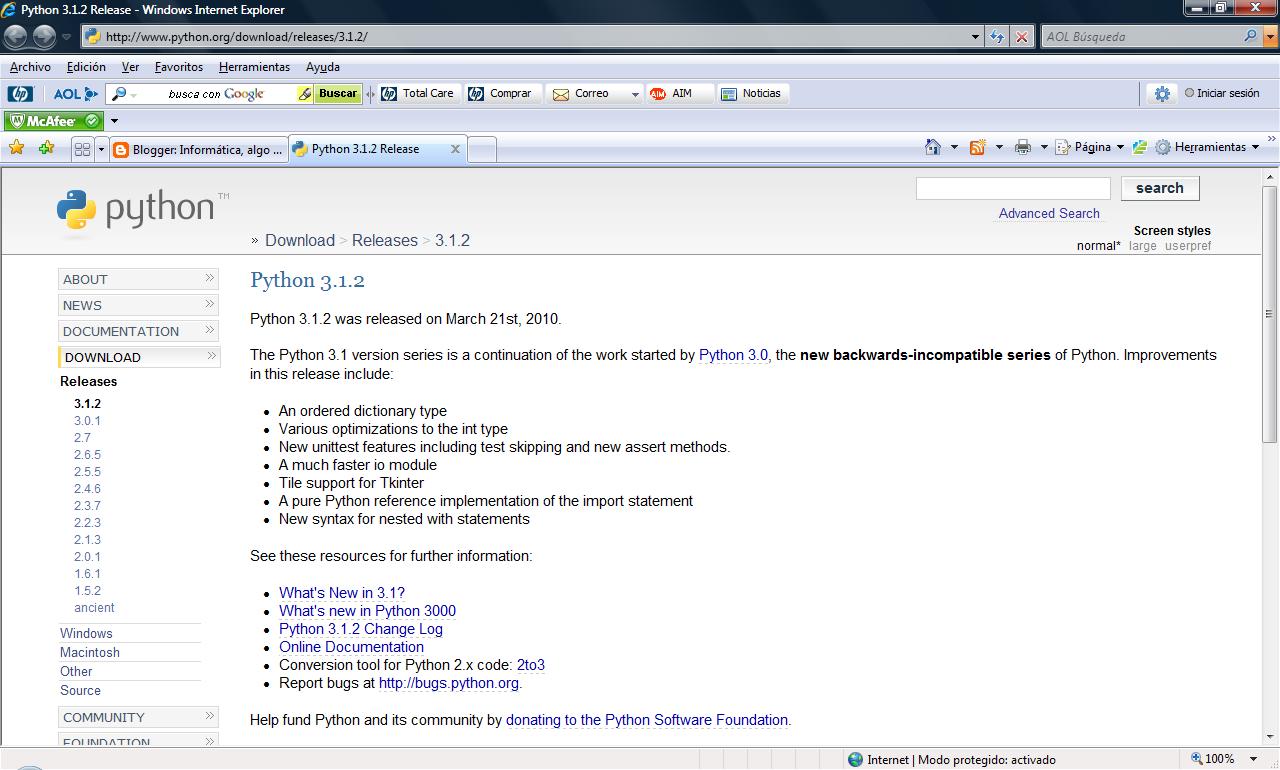Open Herramientas in the menu bar
This screenshot has width=1280, height=770.
254,67
